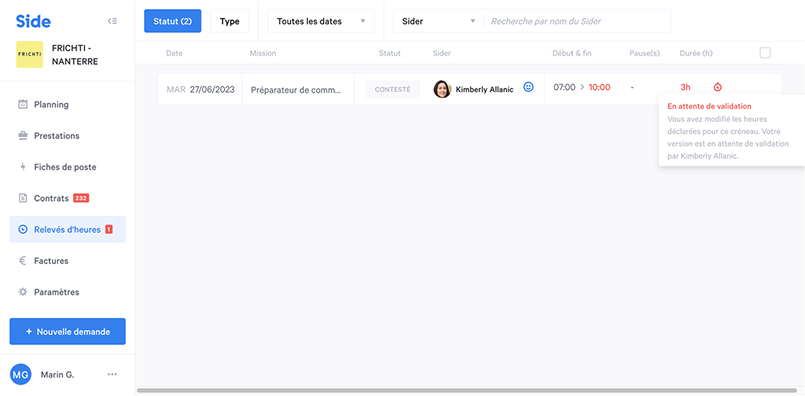Click the Durée (h) column header
The image size is (805, 396).
tap(696, 53)
